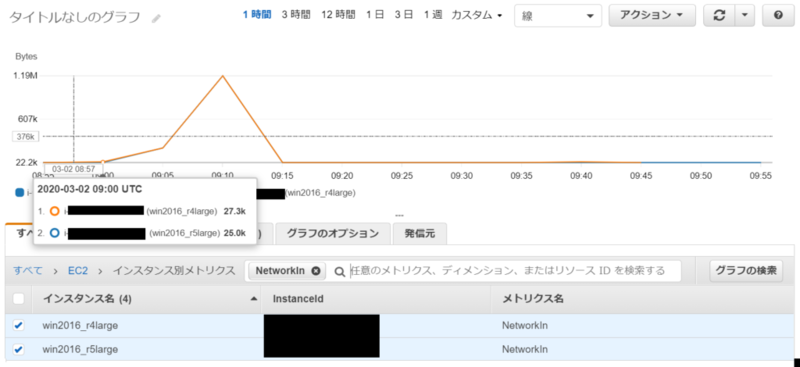Remove the NetworkIn filter with its x icon
Image resolution: width=800 pixels, height=367 pixels.
(x=316, y=271)
